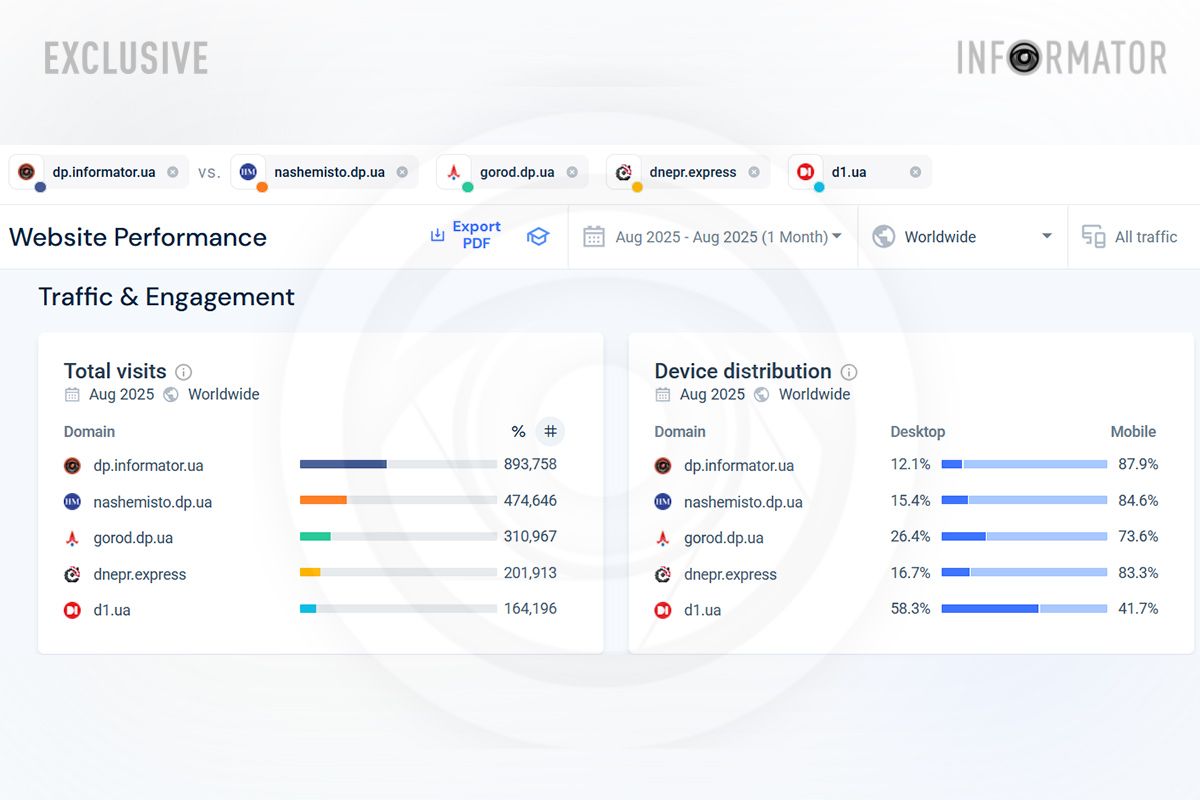The height and width of the screenshot is (800, 1200).
Task: Select the gorod.dp.ua chip favicon
Action: click(x=454, y=172)
